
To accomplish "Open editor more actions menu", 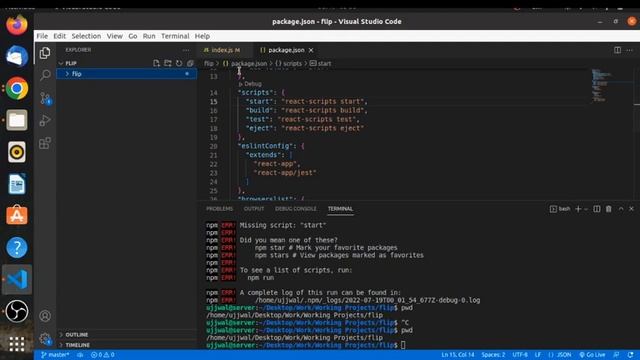I will [630, 50].
